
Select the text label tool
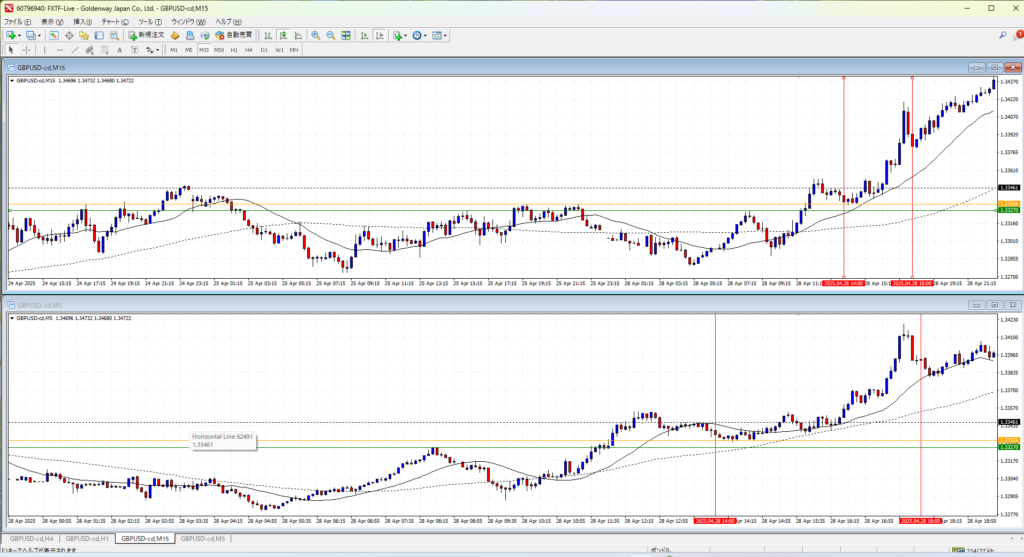pyautogui.click(x=119, y=50)
